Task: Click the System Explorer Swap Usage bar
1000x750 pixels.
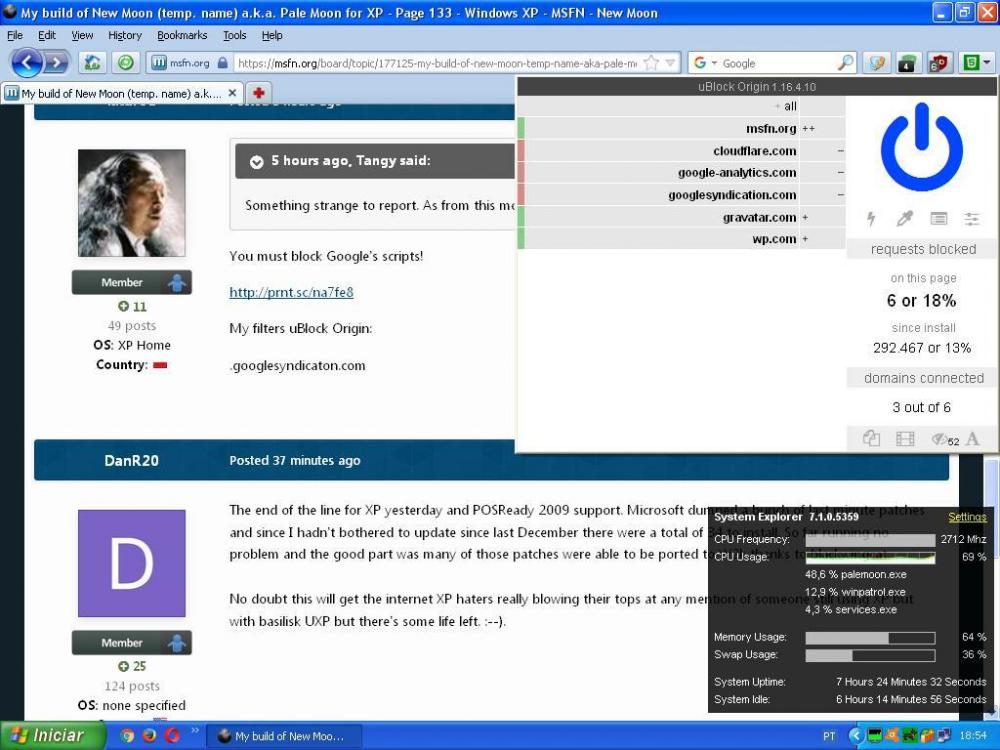Action: (x=870, y=655)
